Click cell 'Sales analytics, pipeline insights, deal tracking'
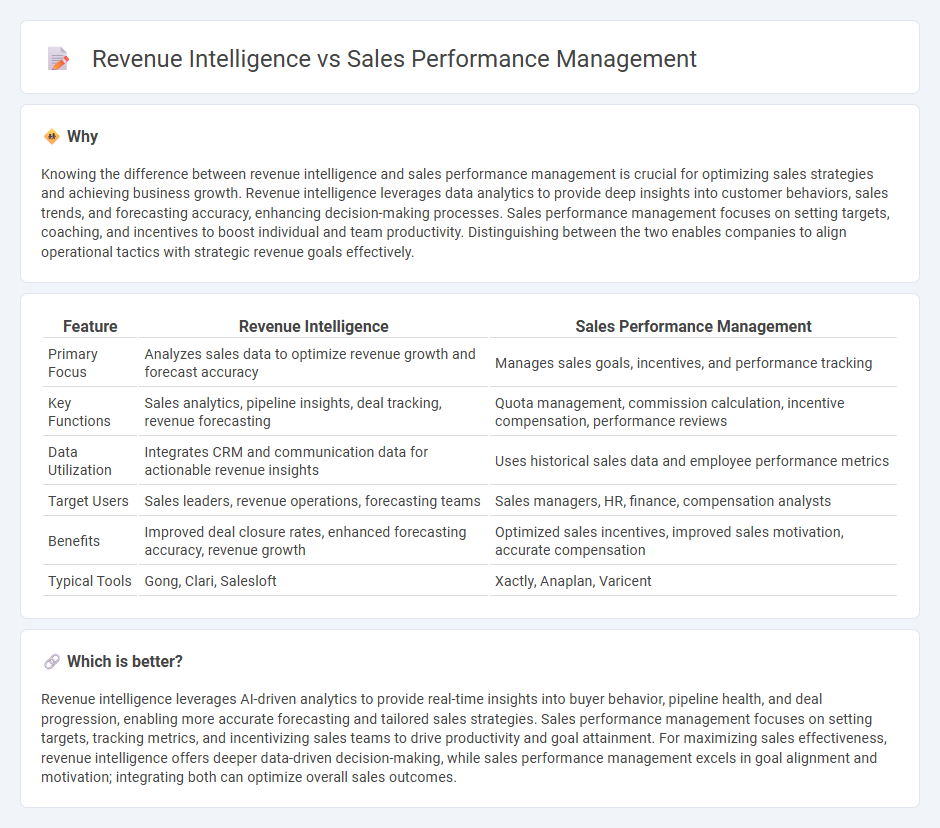This screenshot has width=940, height=828. [x=314, y=412]
